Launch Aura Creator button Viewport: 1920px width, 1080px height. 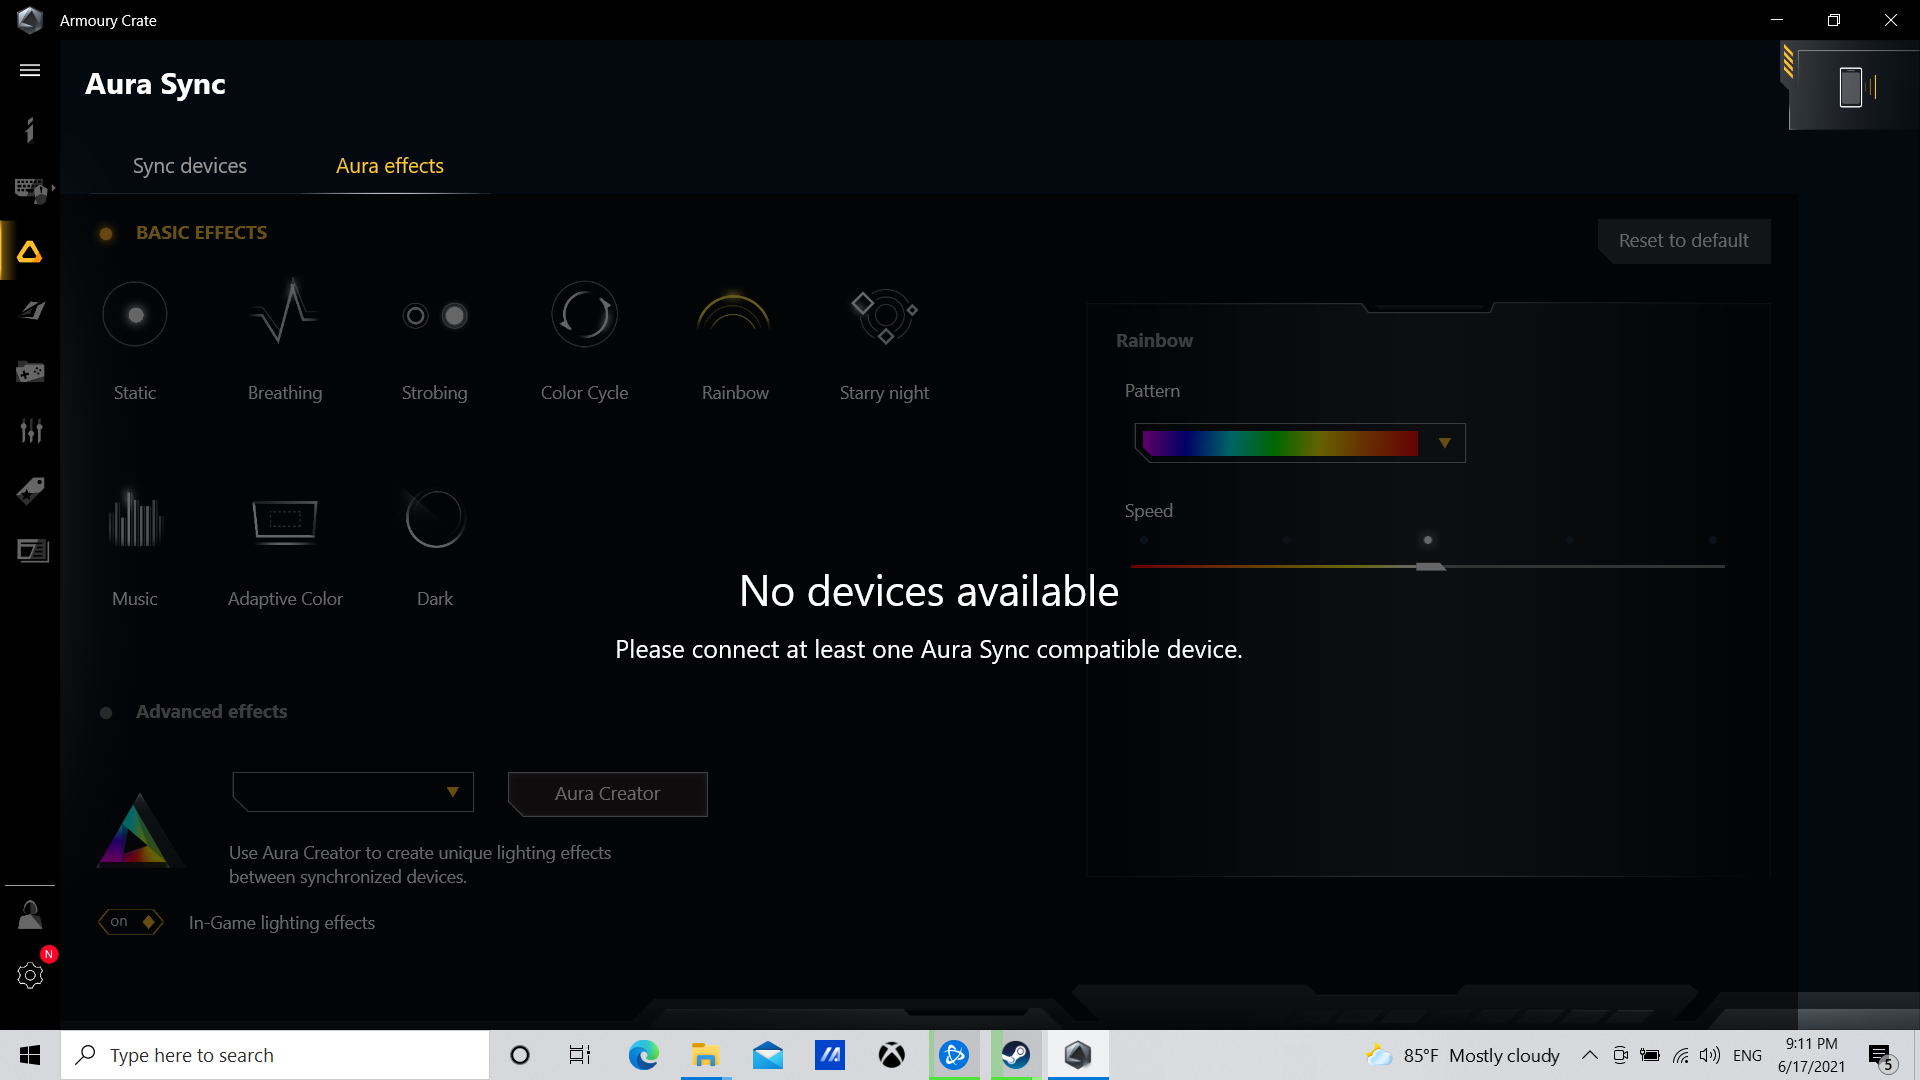click(x=608, y=794)
